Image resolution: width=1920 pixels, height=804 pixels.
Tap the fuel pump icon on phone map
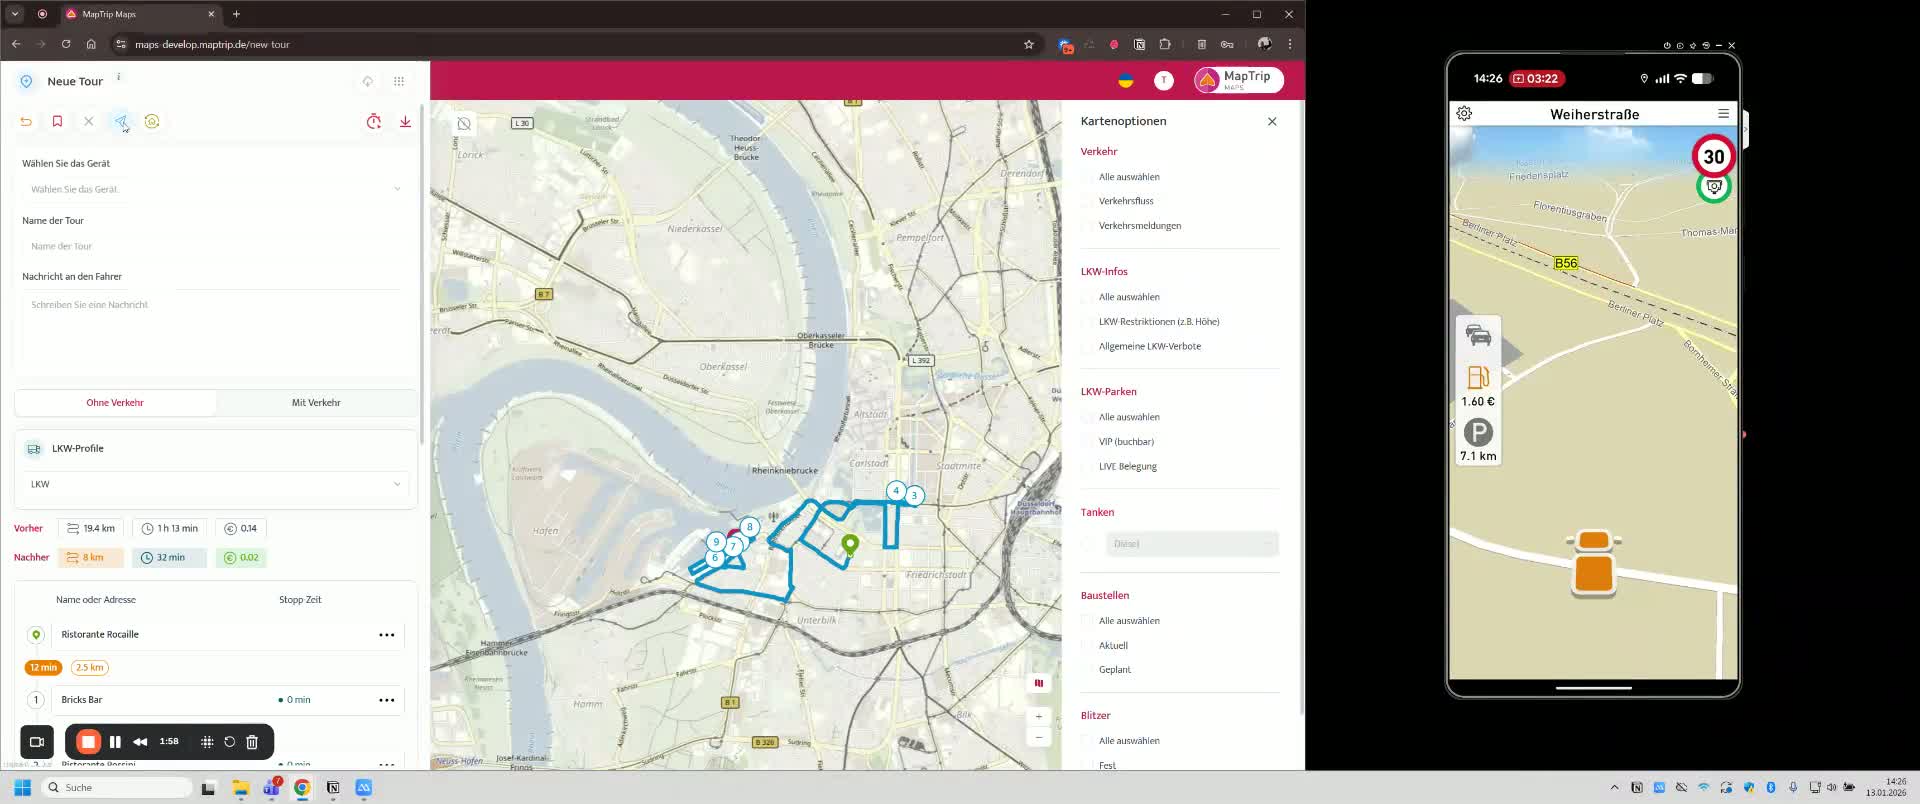point(1478,377)
